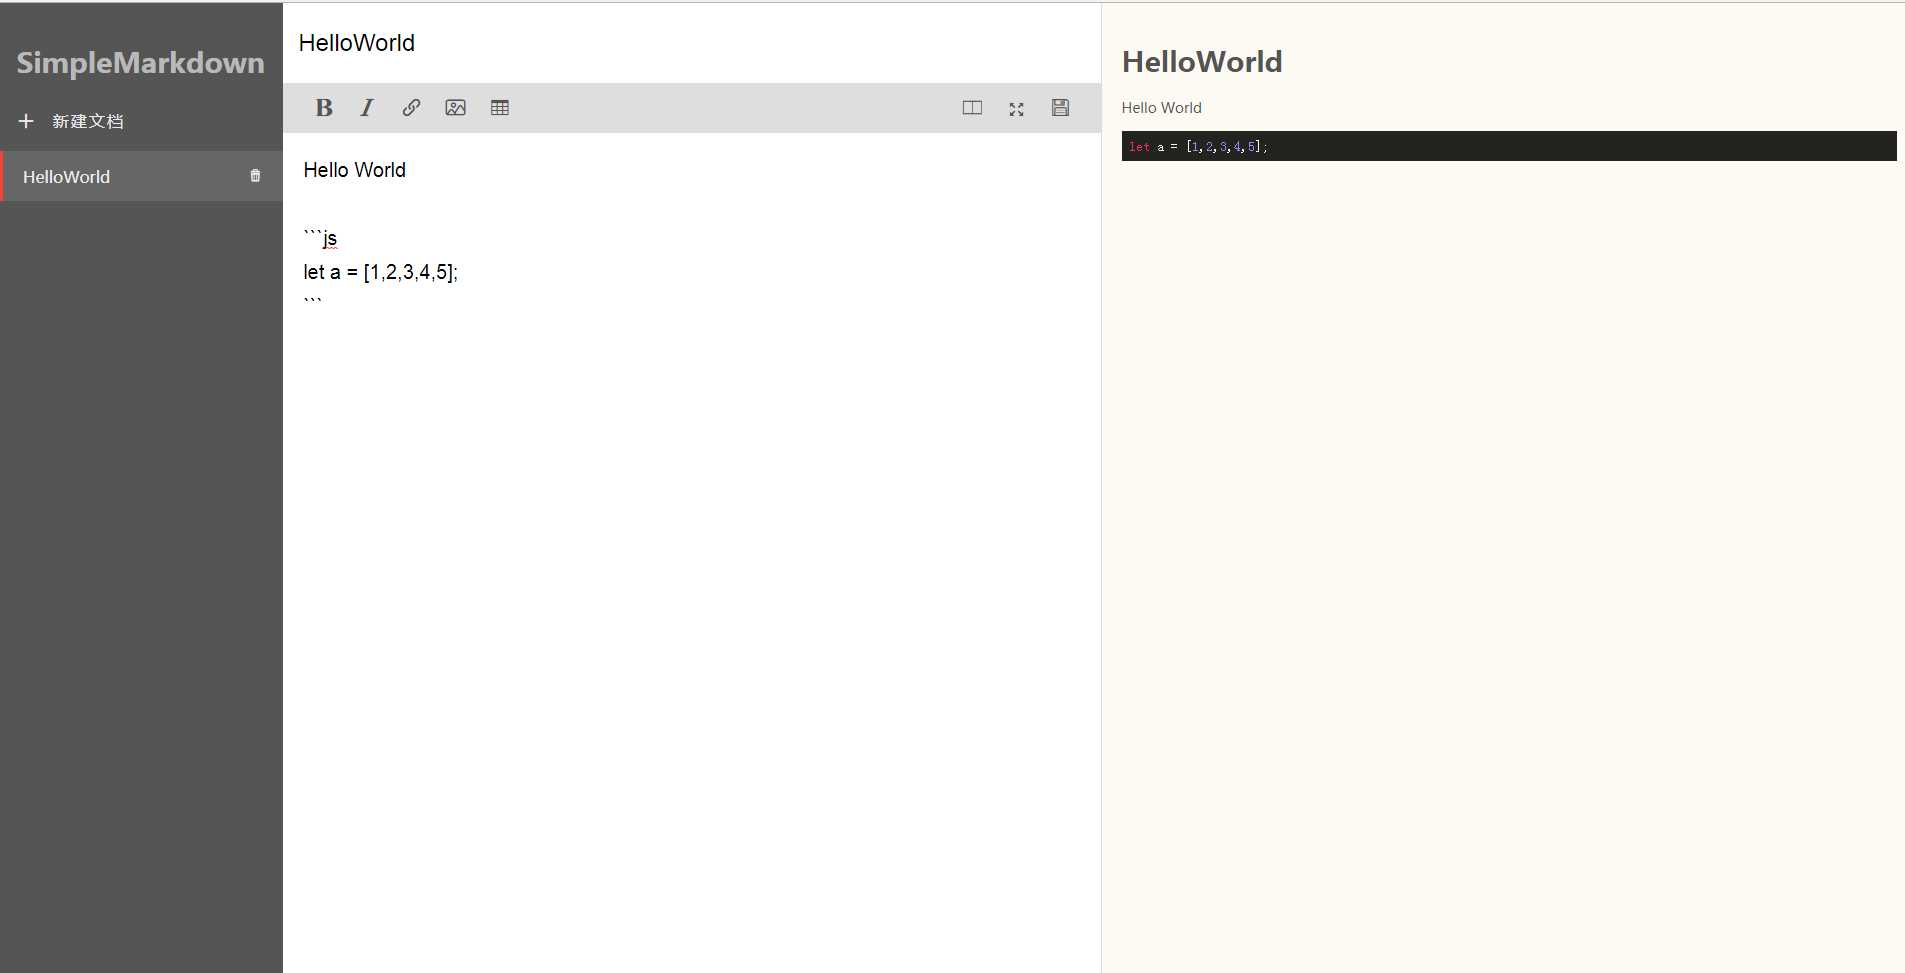
Task: Toggle the split preview pane icon
Action: (972, 108)
